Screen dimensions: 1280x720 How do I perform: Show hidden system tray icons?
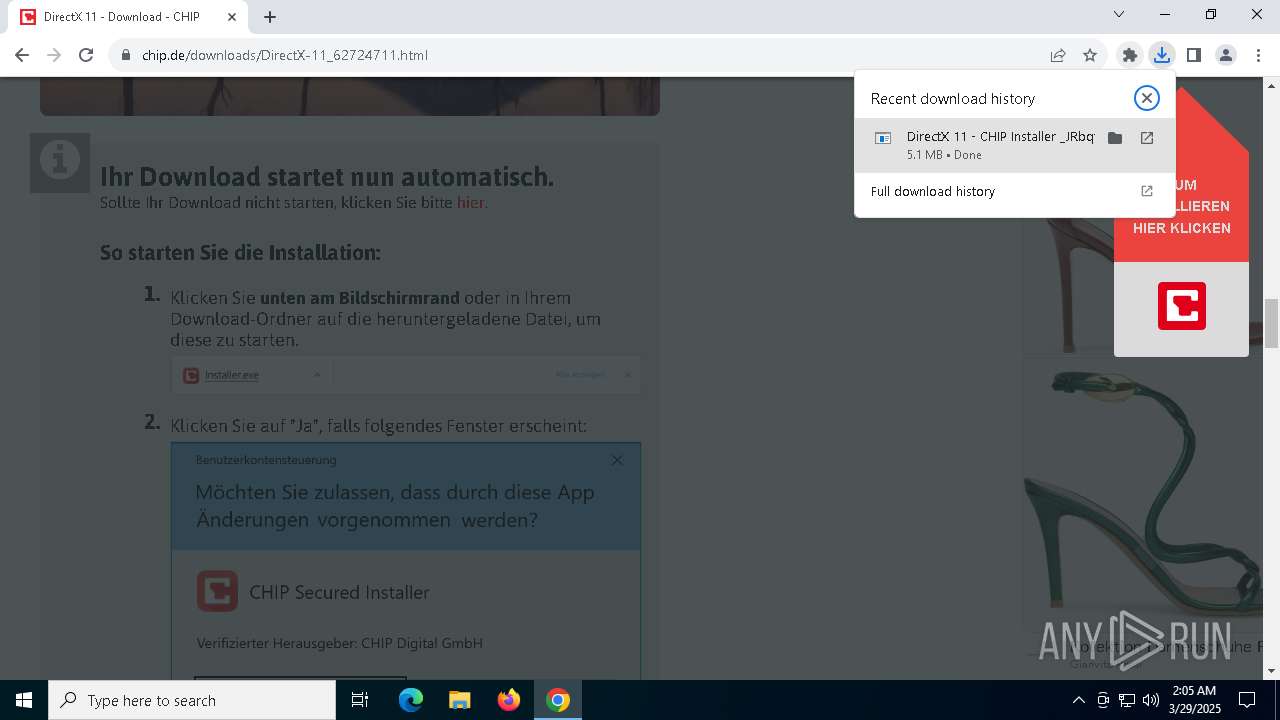[1078, 700]
